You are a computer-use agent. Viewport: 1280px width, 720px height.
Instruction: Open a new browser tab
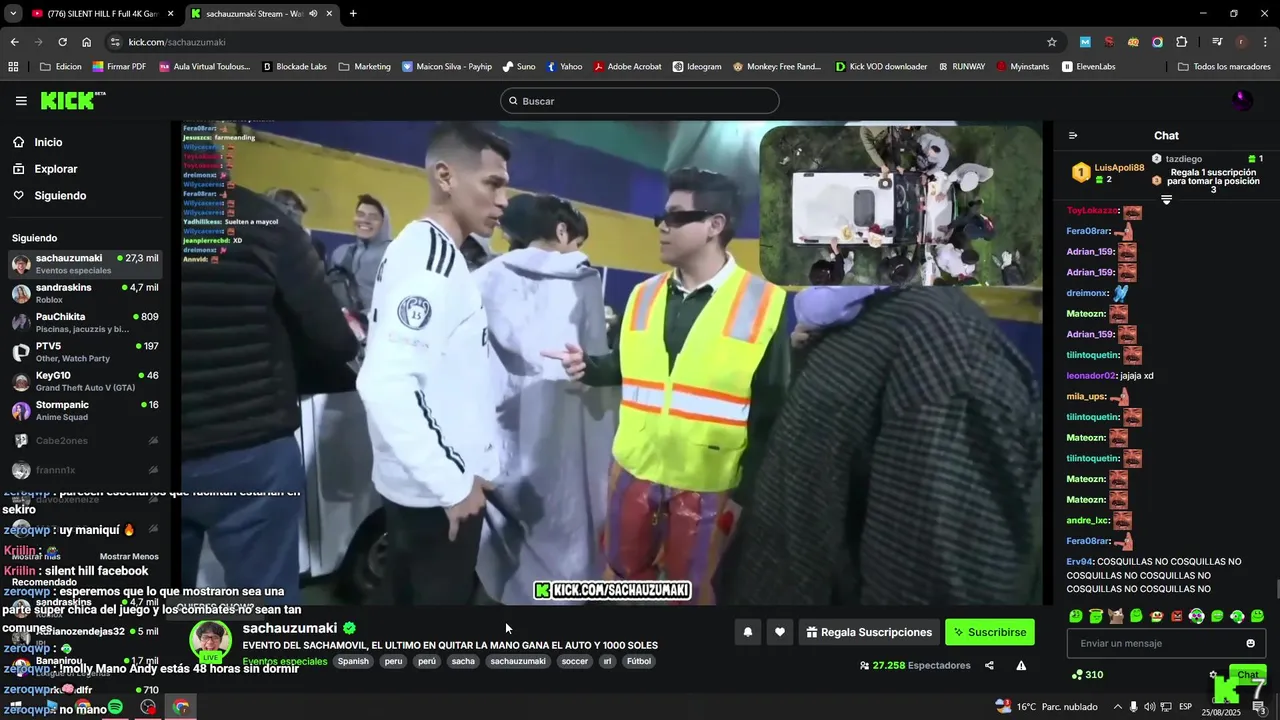(x=353, y=14)
